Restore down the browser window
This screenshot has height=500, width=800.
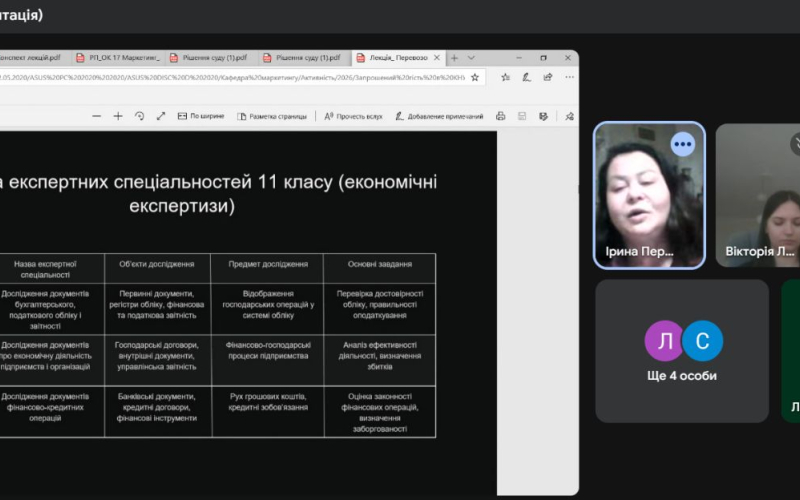click(x=543, y=58)
